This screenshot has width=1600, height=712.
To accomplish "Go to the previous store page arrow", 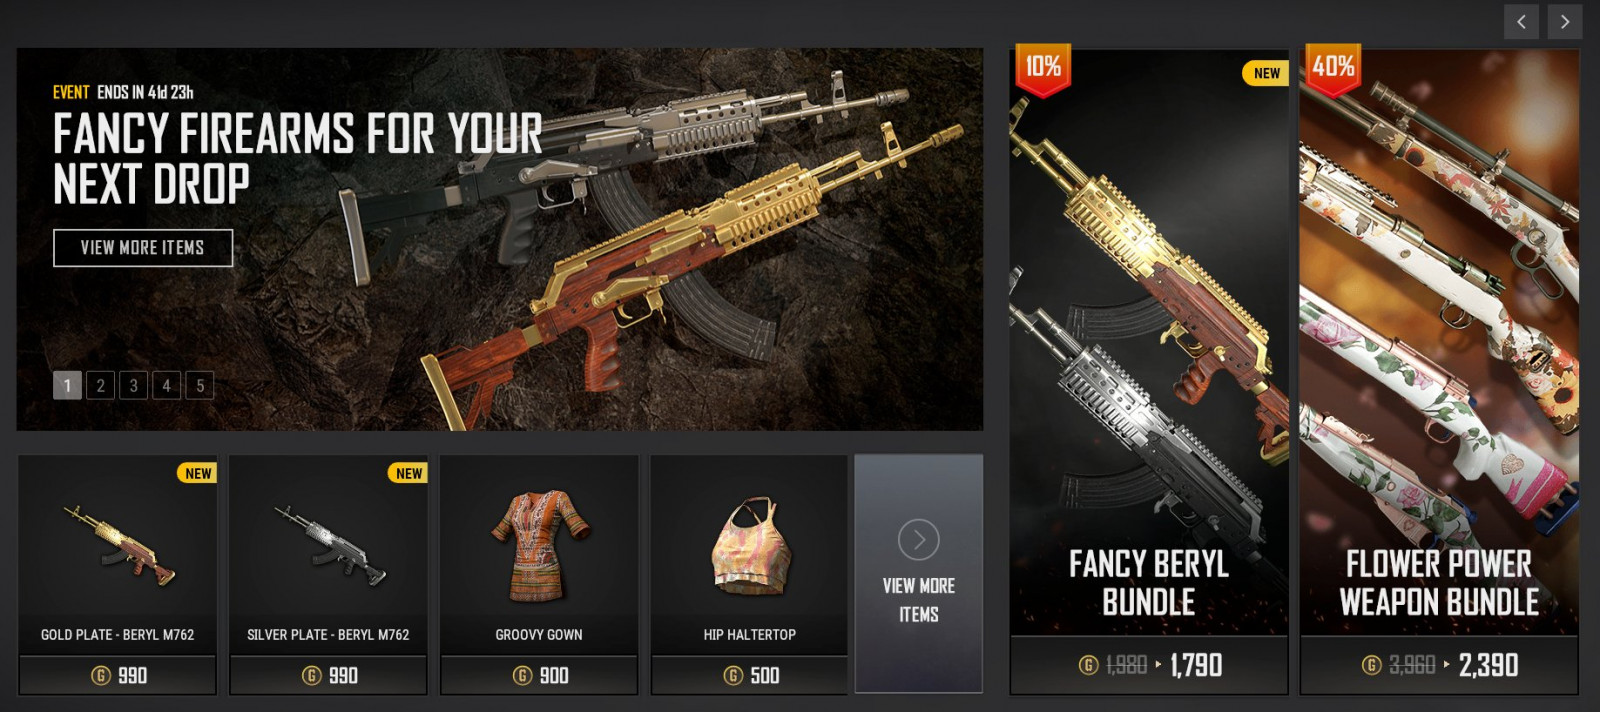I will 1521,22.
